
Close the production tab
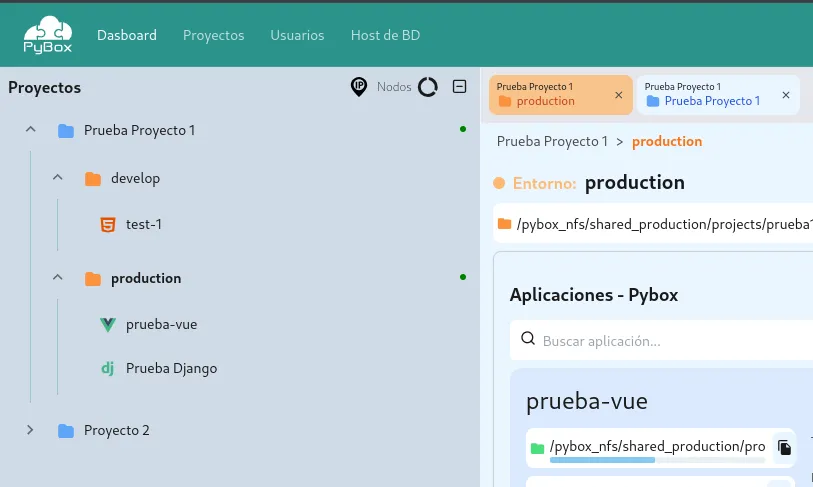(x=619, y=95)
